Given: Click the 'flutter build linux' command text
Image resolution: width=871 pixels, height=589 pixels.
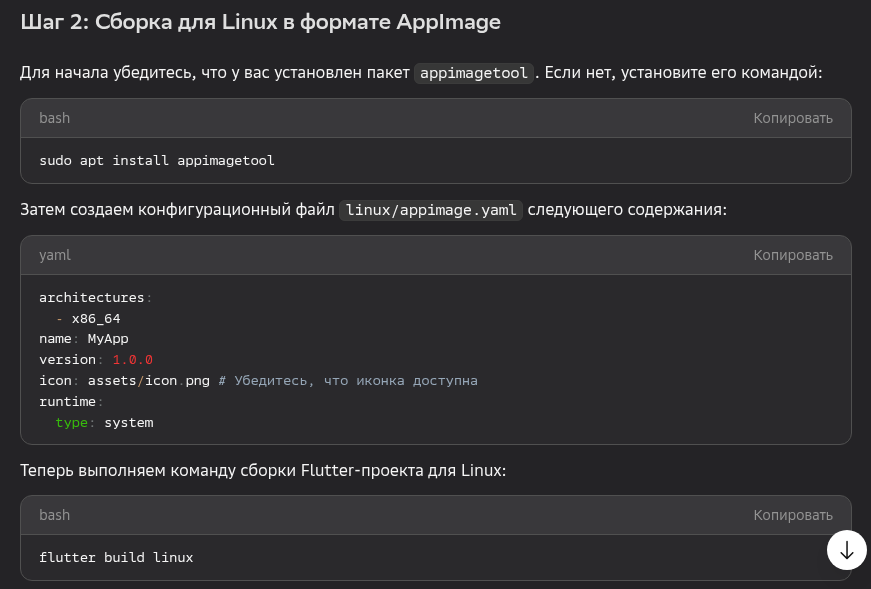Looking at the screenshot, I should 116,557.
